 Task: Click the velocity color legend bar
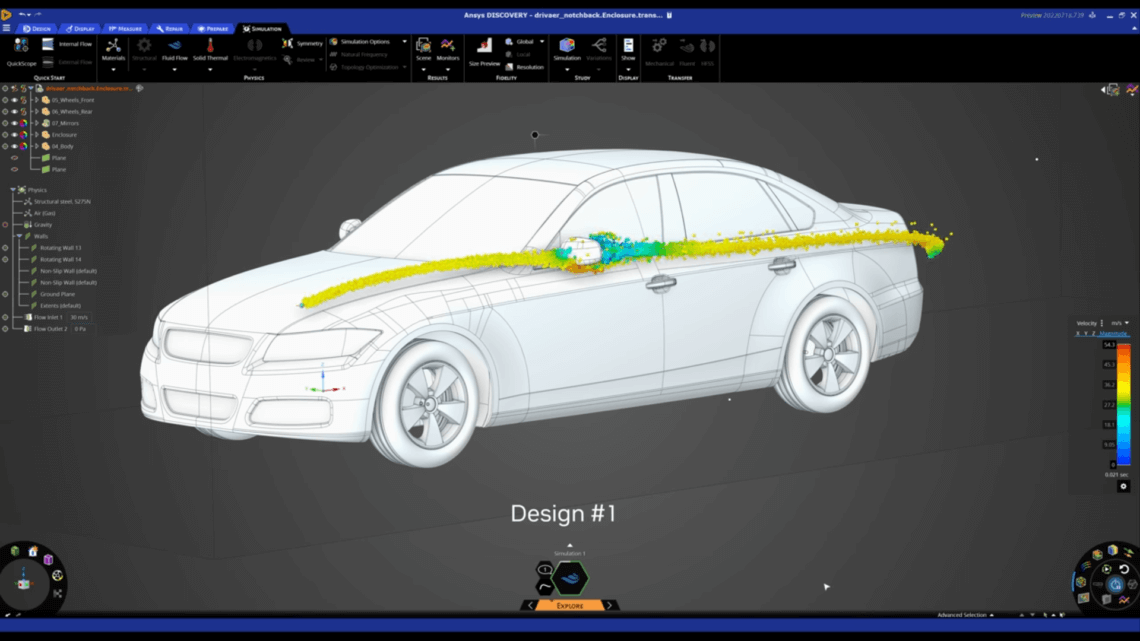1123,404
